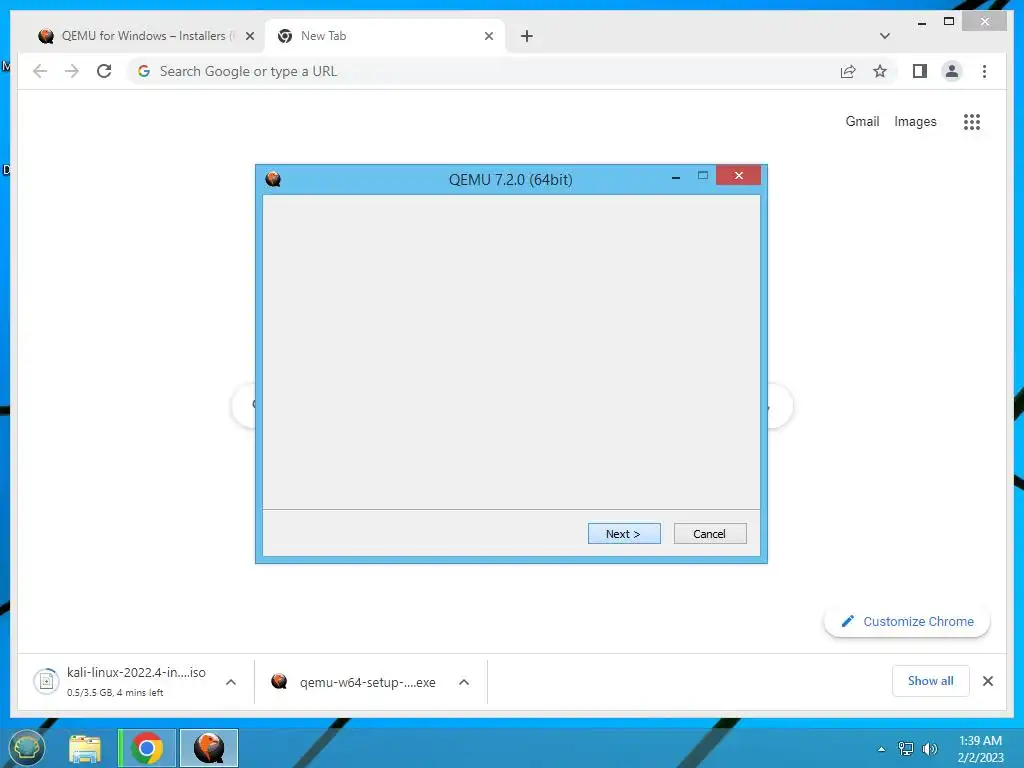The height and width of the screenshot is (768, 1024).
Task: Maximize the Chrome window
Action: [949, 22]
